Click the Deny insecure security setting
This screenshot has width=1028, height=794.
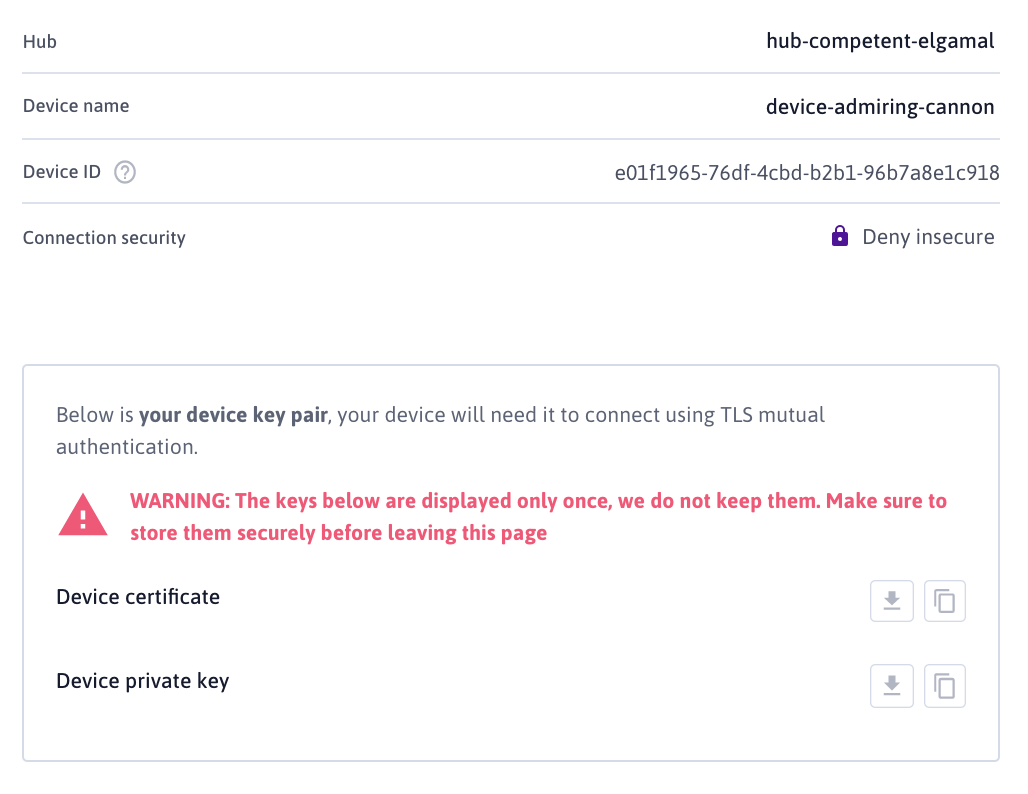click(928, 237)
